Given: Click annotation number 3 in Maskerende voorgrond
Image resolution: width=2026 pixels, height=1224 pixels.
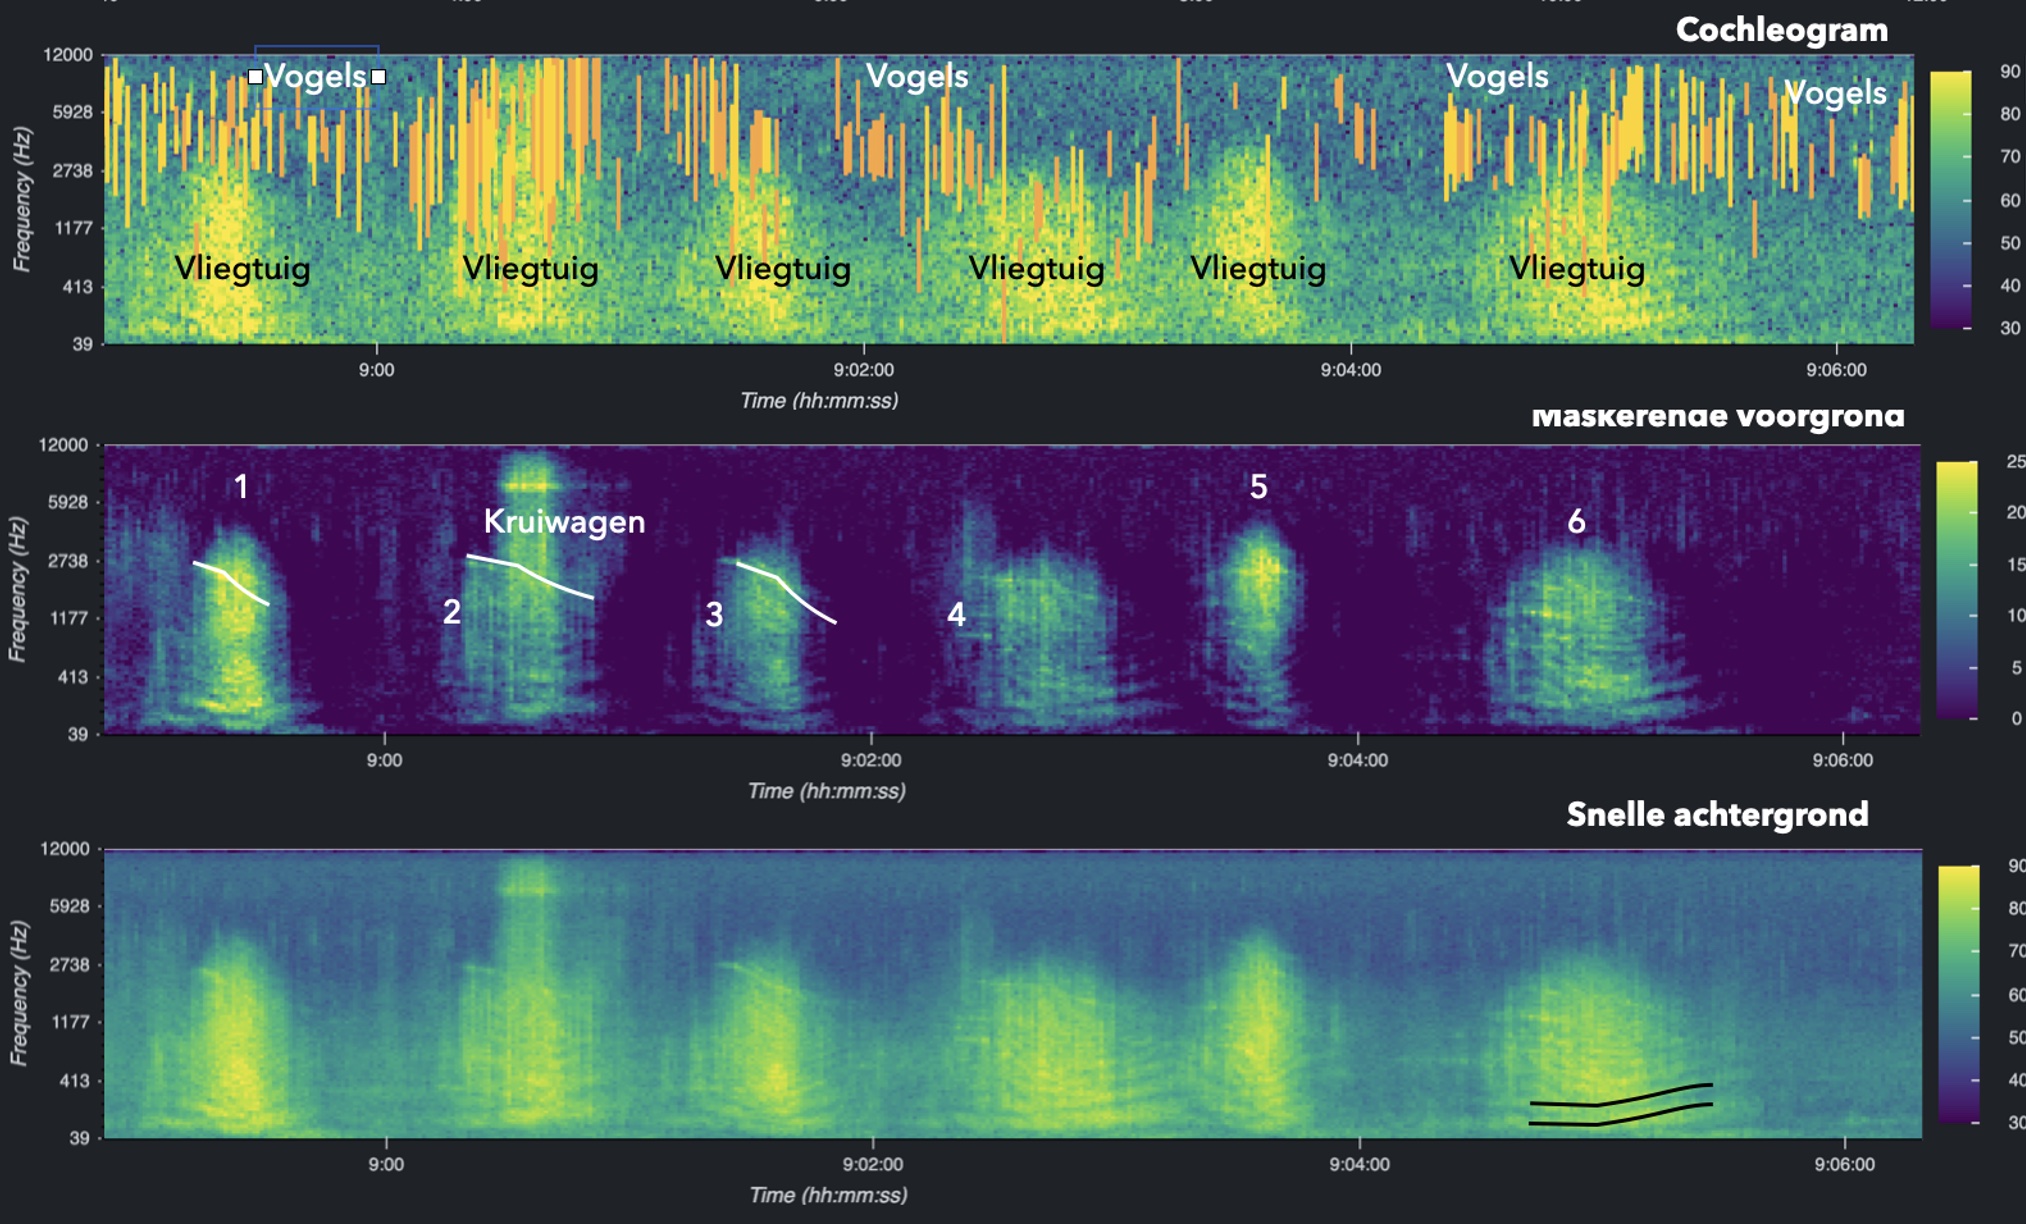Looking at the screenshot, I should point(714,614).
